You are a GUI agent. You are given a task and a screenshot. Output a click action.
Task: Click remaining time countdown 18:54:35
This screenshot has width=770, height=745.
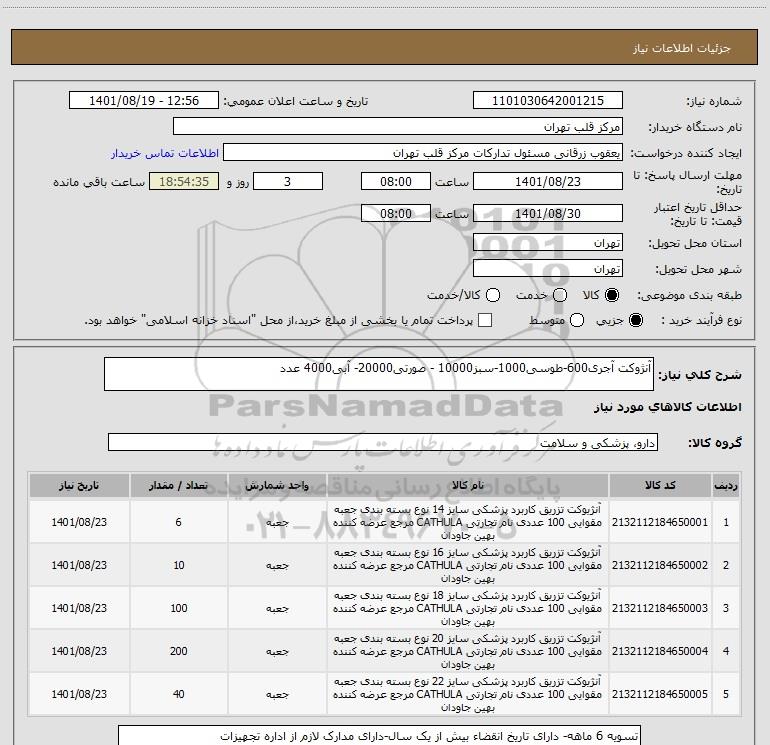coord(184,181)
